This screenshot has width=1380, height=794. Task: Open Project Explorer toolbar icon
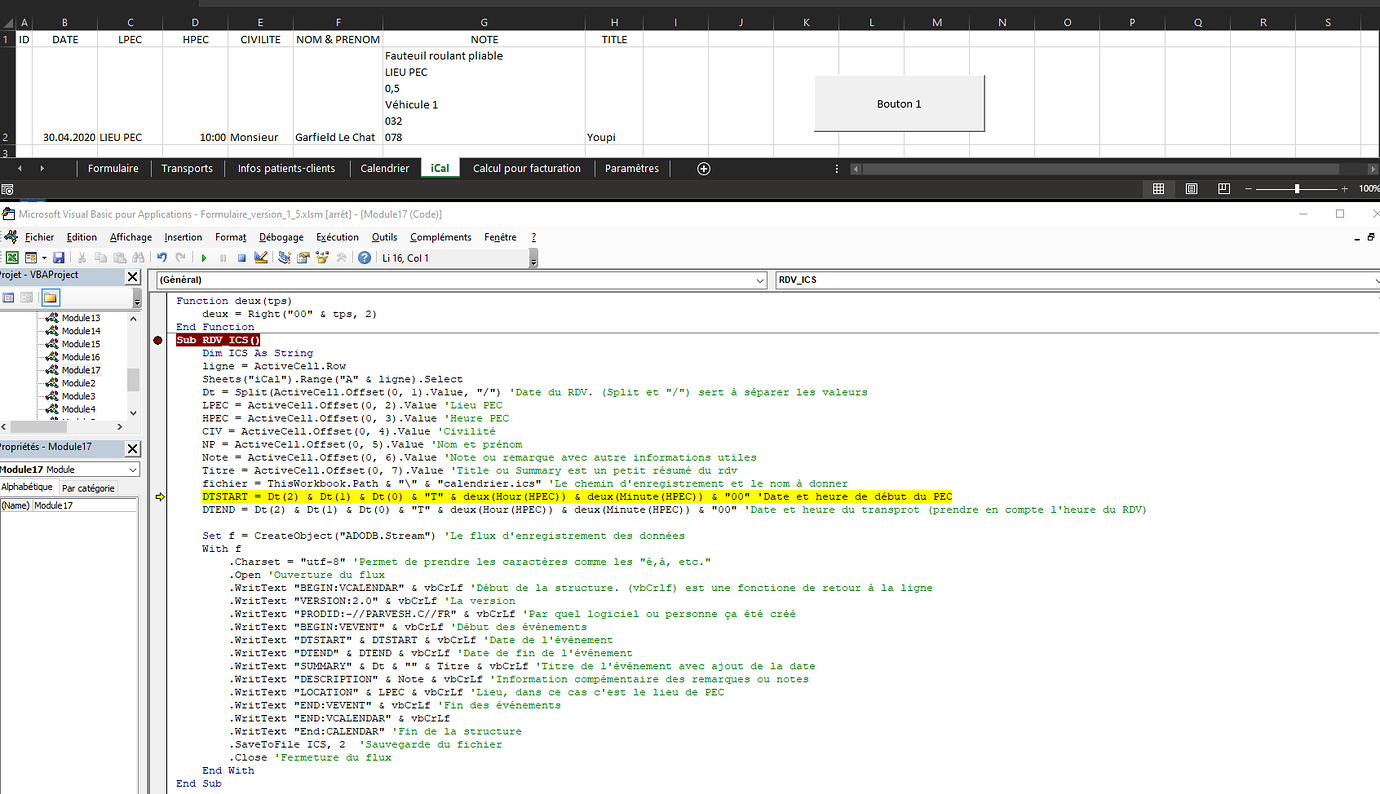click(284, 258)
